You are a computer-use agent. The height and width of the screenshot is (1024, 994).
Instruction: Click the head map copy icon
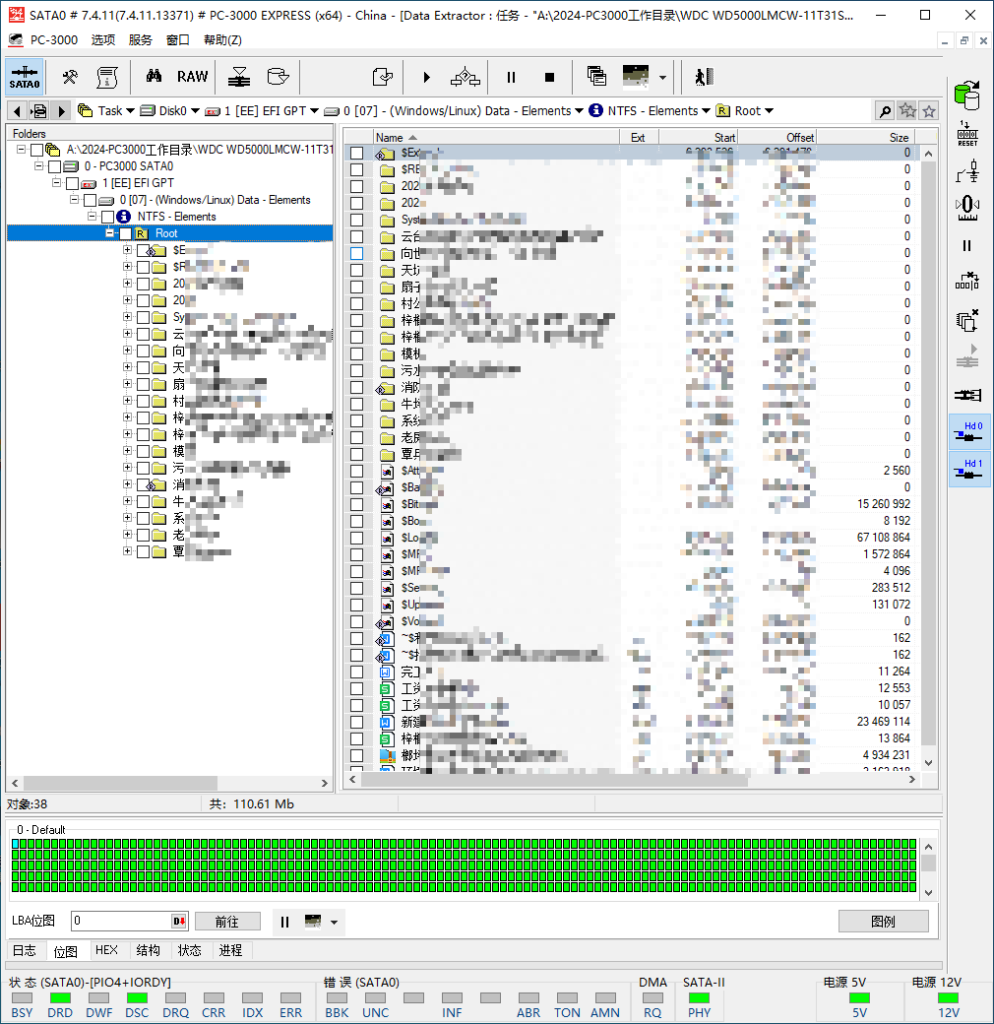(x=239, y=76)
